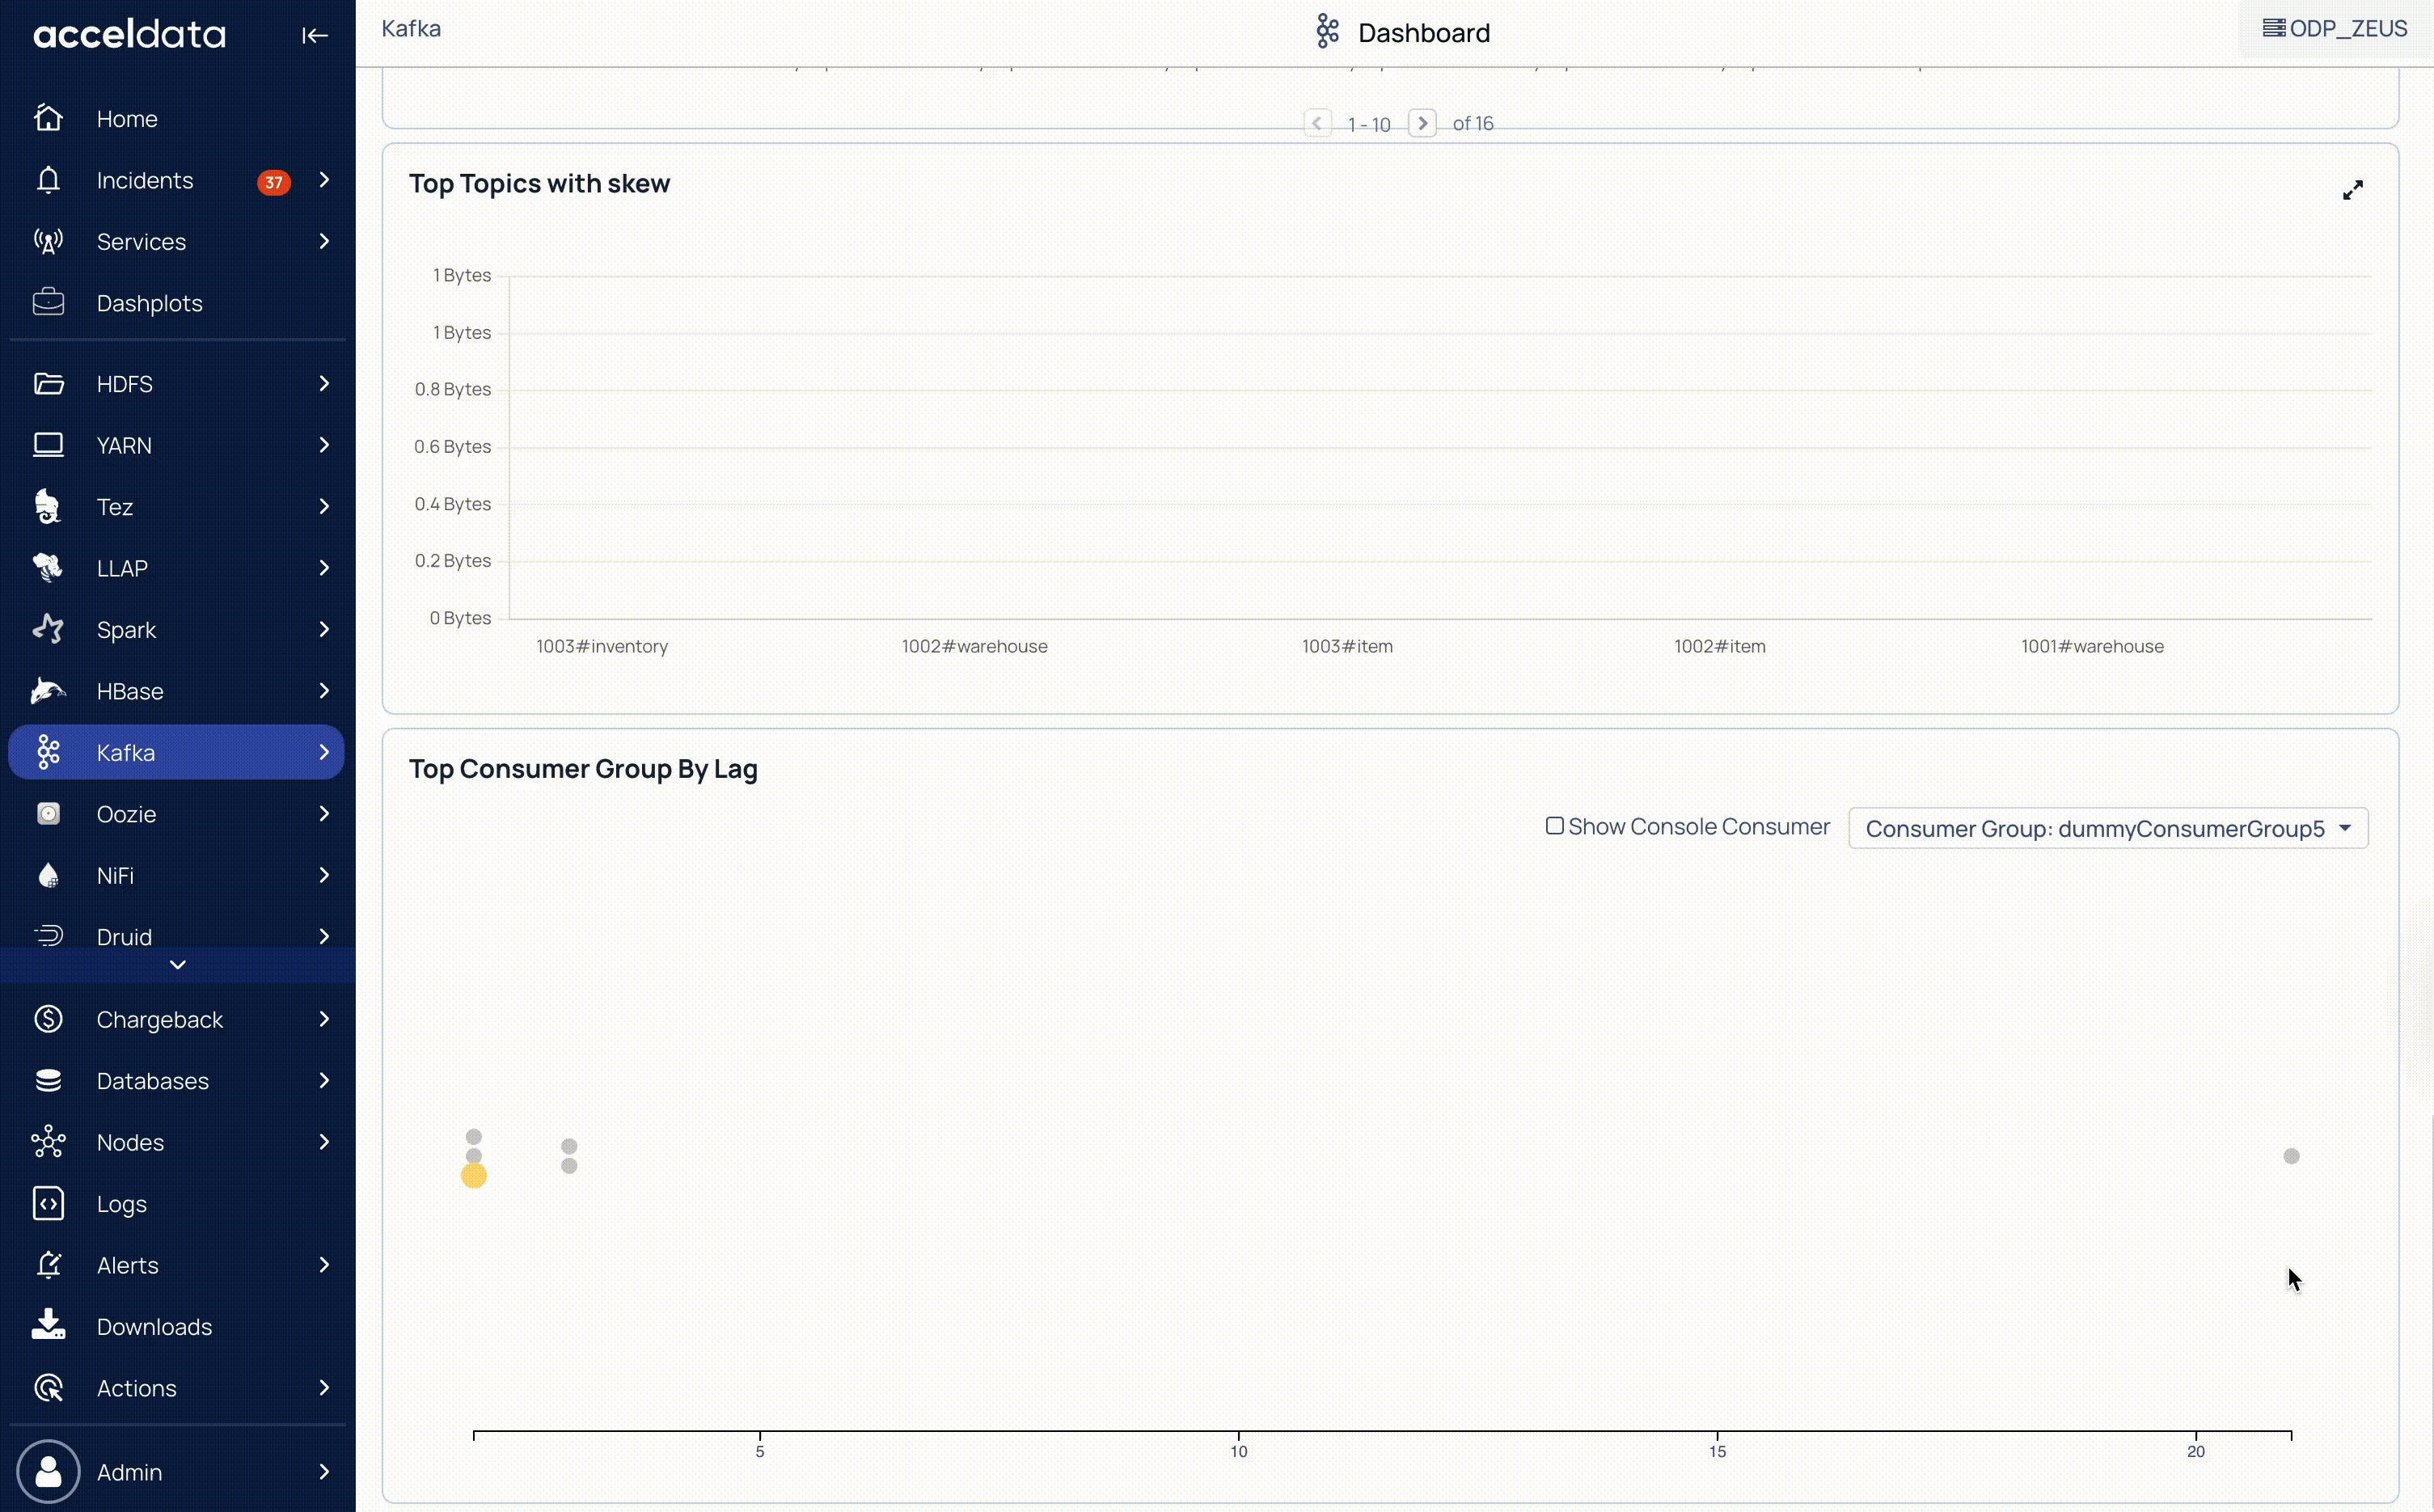Open the Consumer Group dropdown
This screenshot has height=1512, width=2434.
click(x=2107, y=828)
